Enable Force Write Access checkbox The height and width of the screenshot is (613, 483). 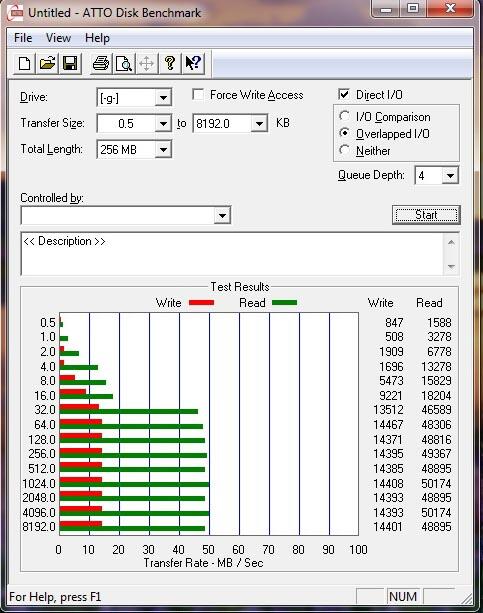198,95
